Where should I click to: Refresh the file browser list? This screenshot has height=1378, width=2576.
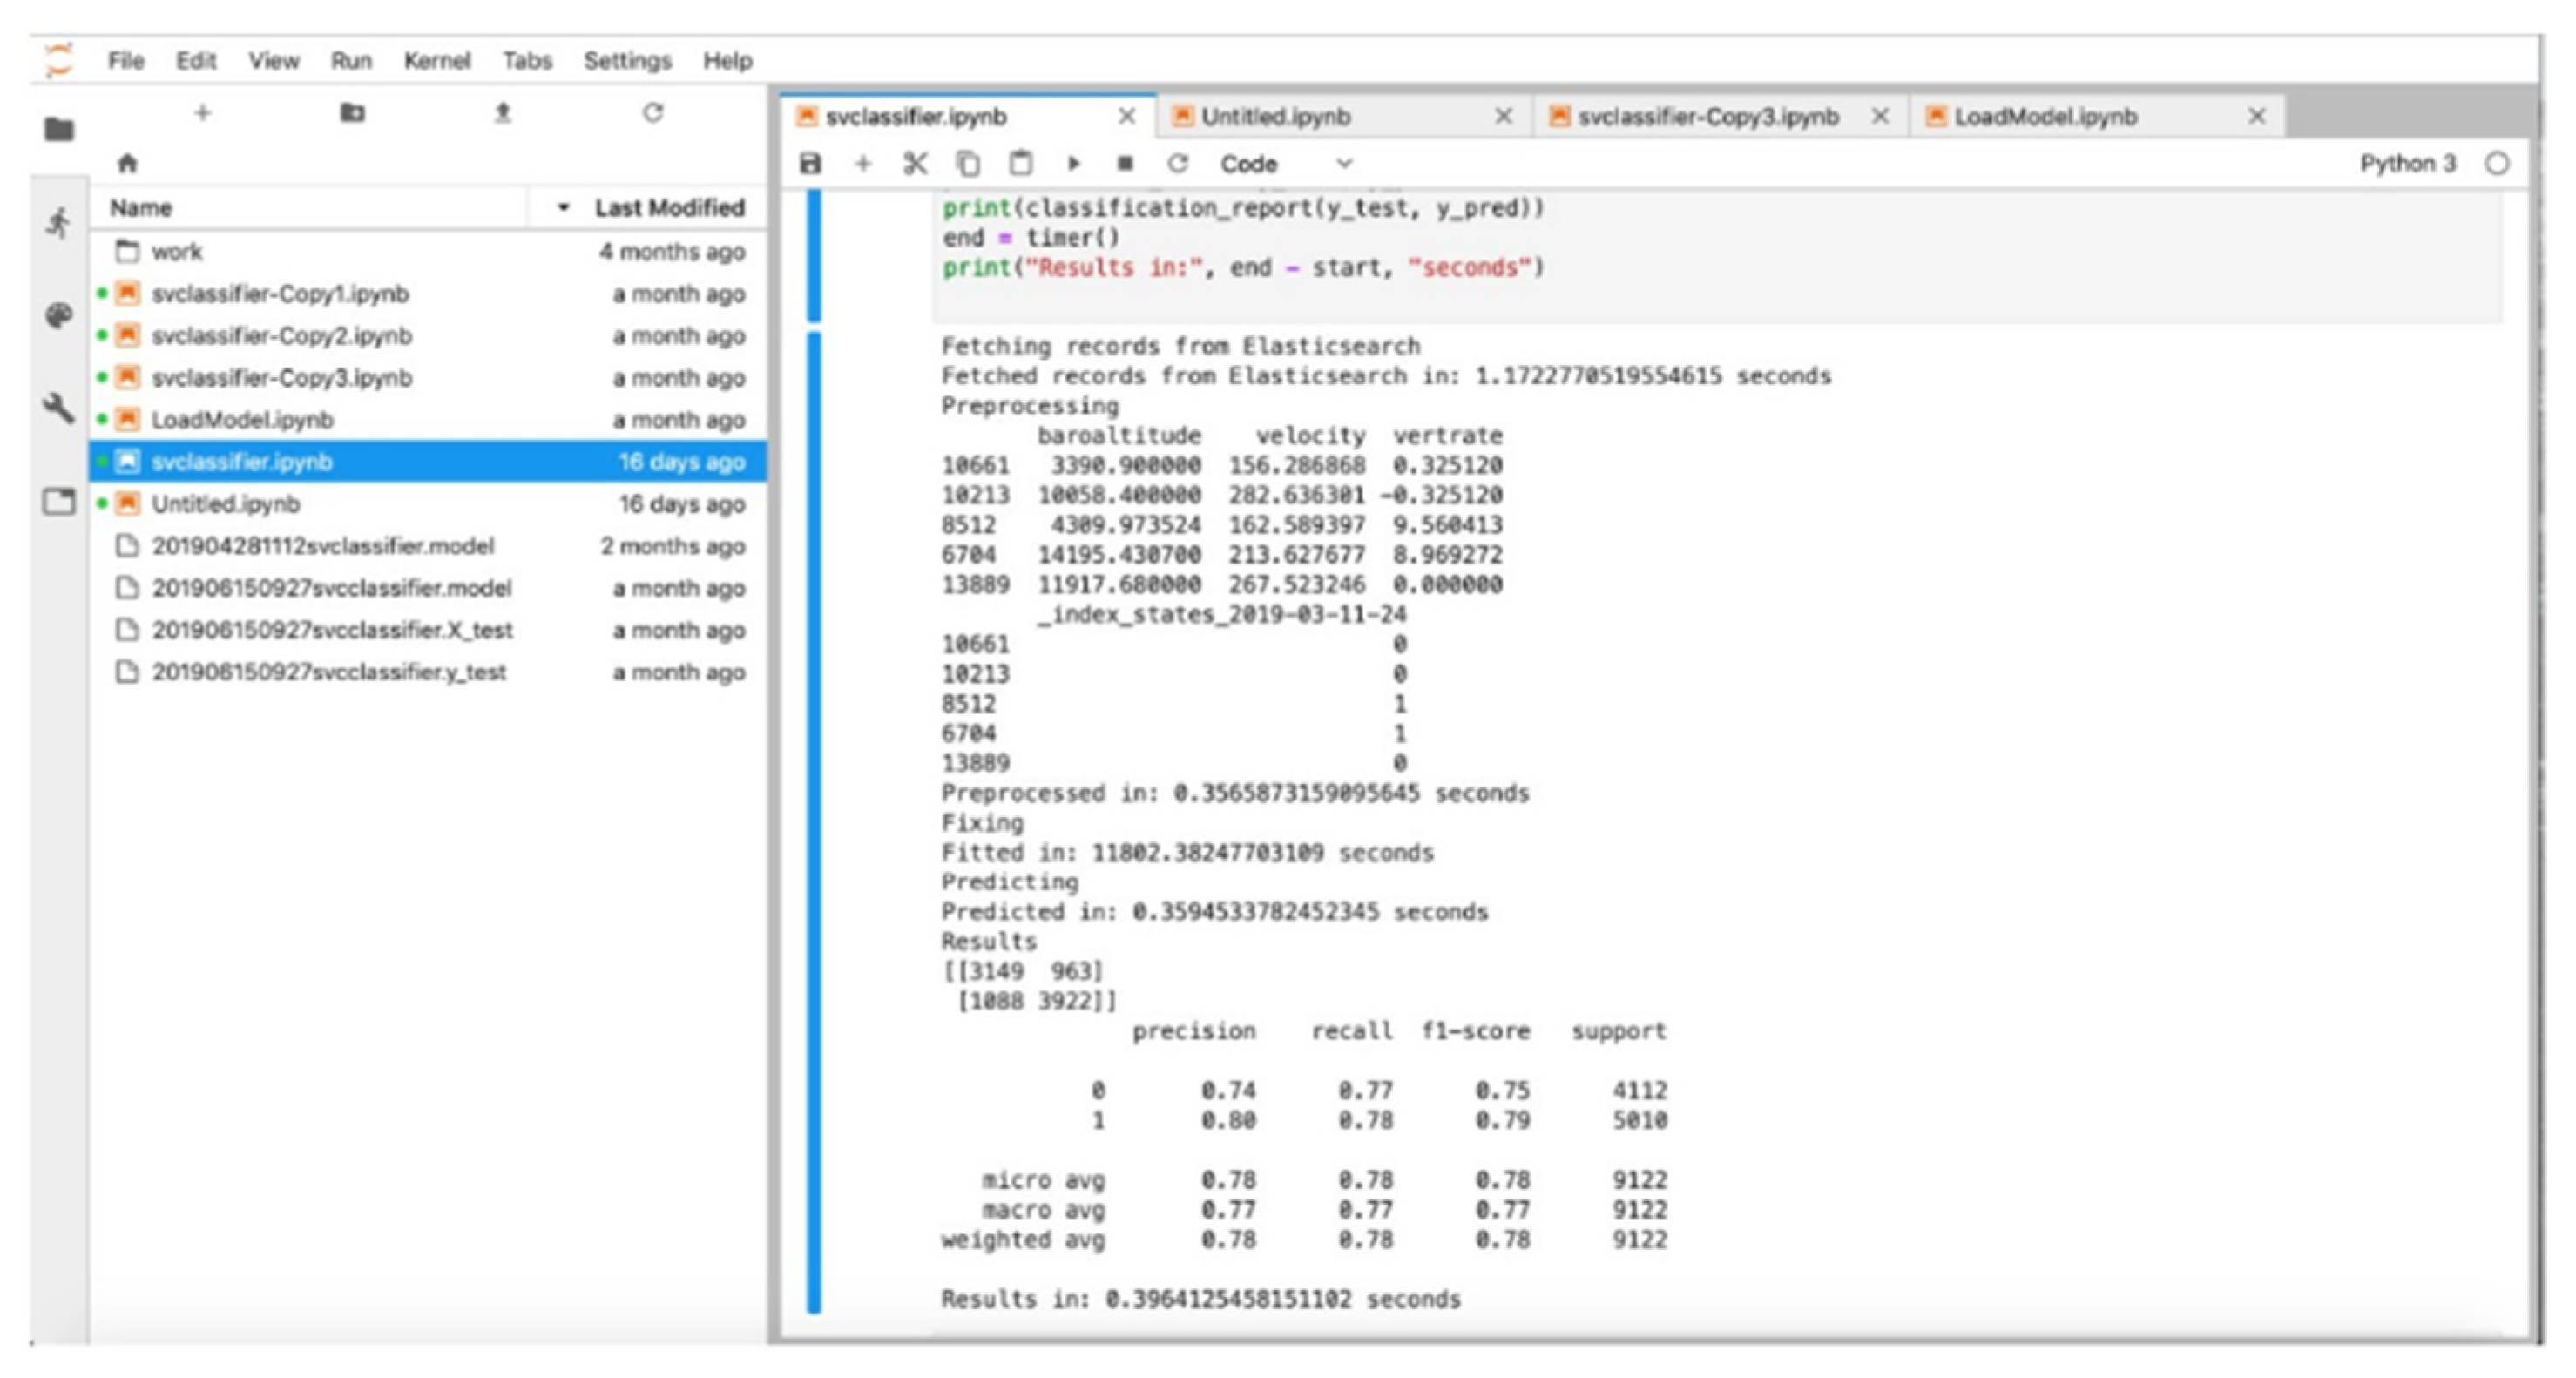click(653, 113)
